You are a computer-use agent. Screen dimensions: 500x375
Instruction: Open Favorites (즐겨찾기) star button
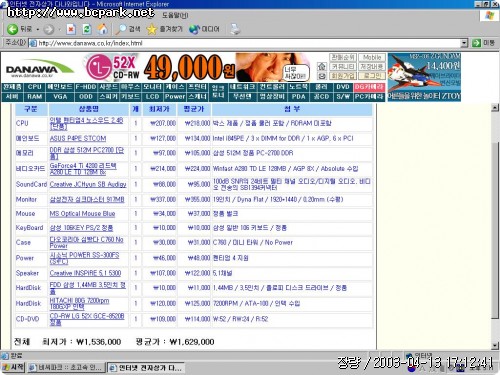click(164, 29)
